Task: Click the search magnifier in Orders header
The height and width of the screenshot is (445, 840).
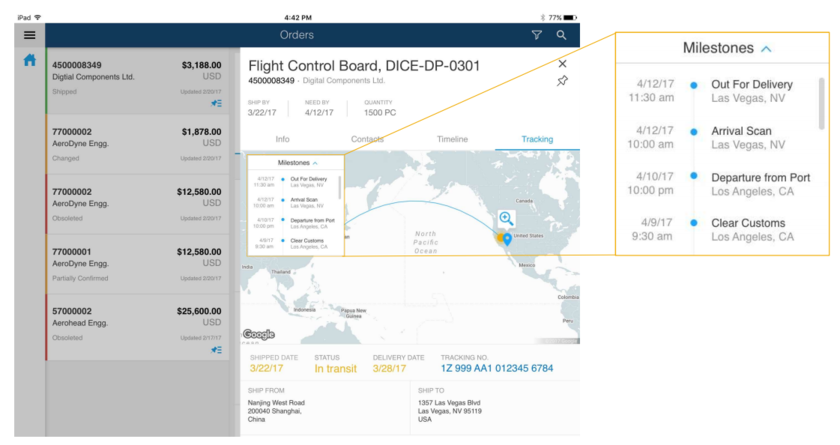Action: click(x=562, y=35)
